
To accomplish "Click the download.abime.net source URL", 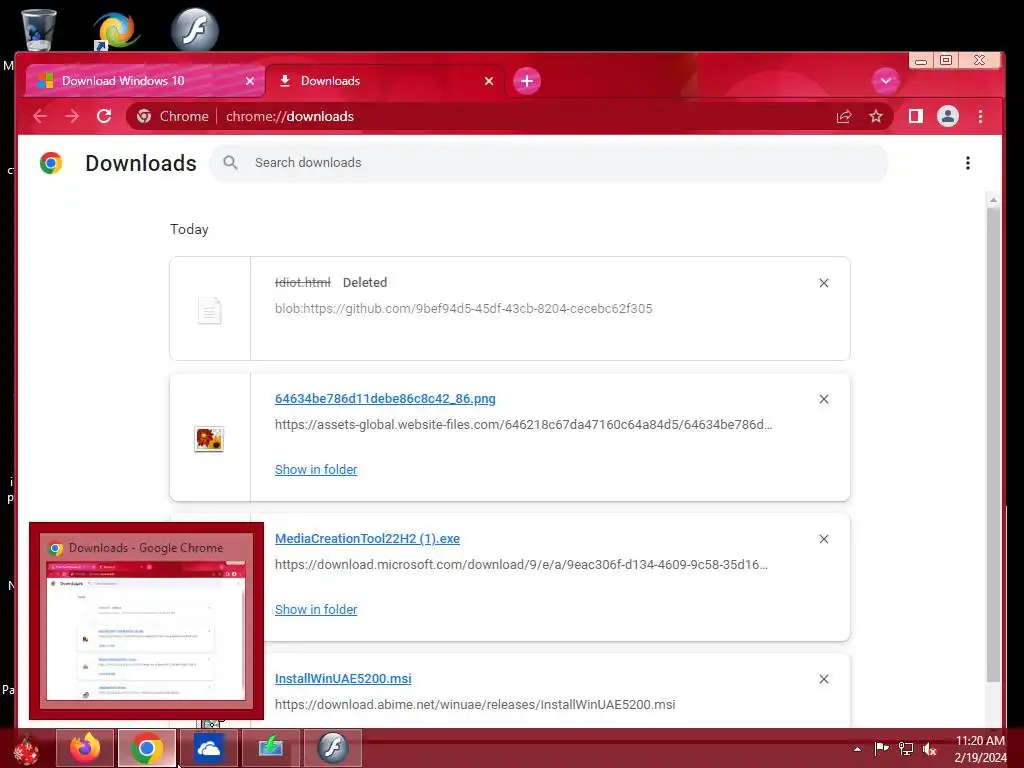I will pos(475,705).
